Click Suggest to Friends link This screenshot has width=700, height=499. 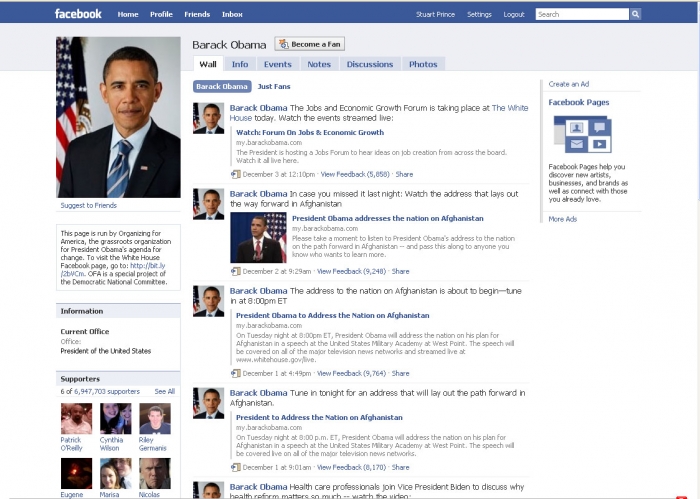point(88,205)
